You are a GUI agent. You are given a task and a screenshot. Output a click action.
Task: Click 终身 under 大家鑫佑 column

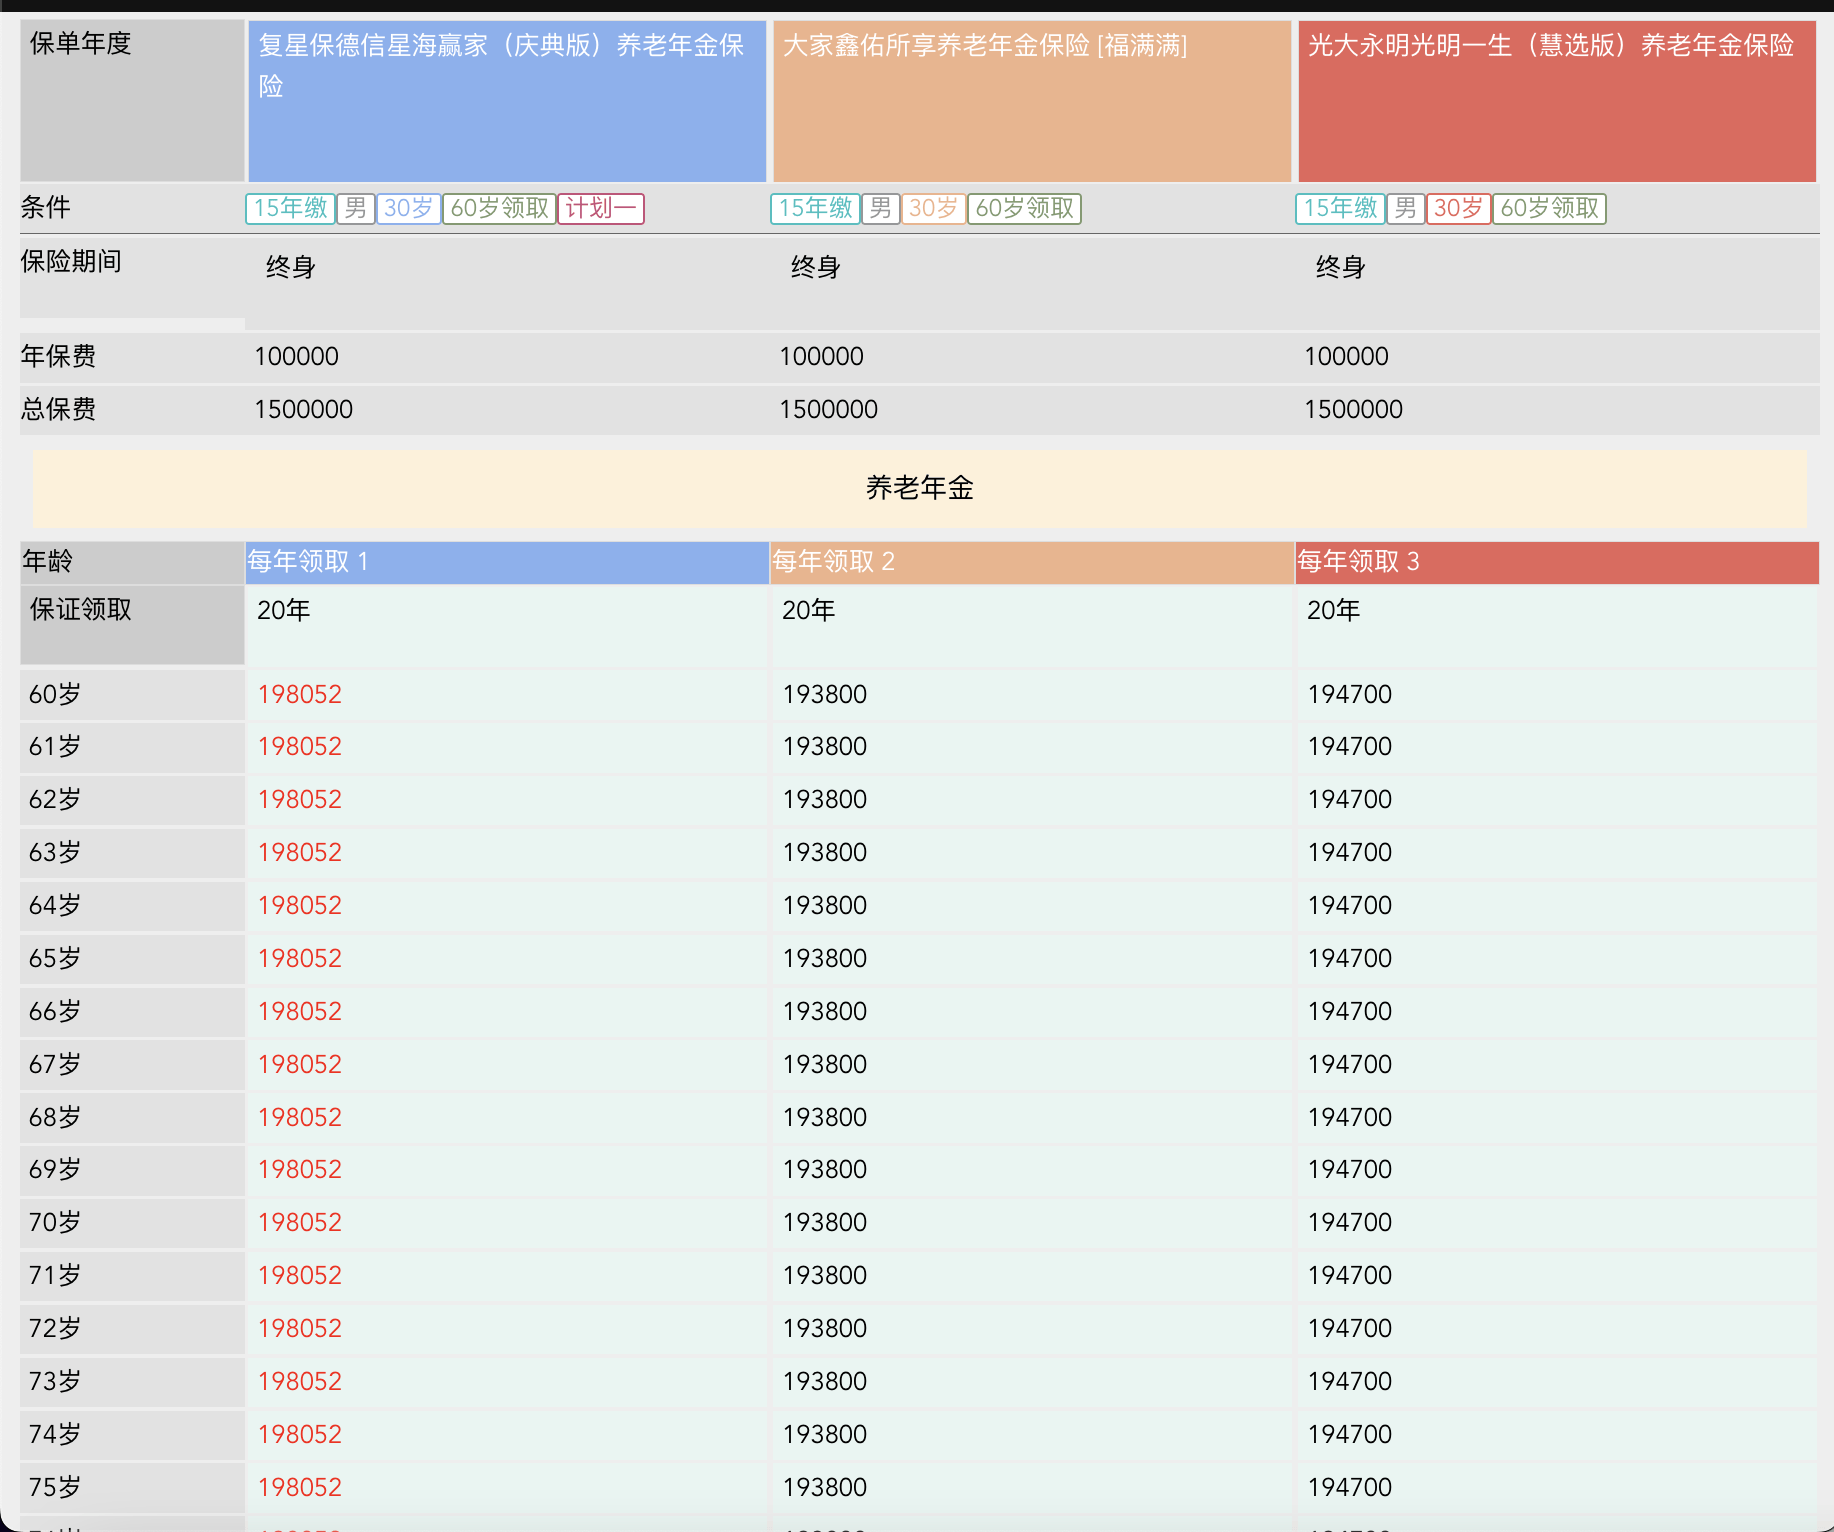(816, 268)
